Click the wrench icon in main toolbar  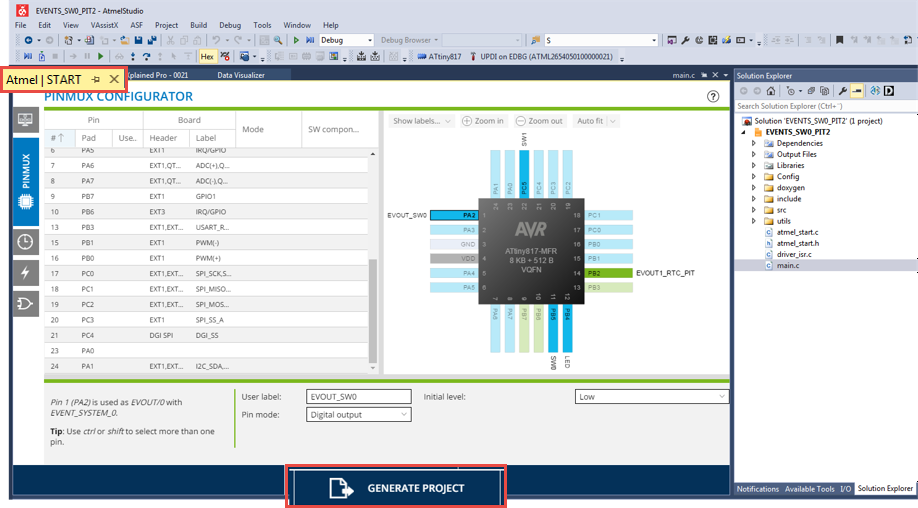686,40
